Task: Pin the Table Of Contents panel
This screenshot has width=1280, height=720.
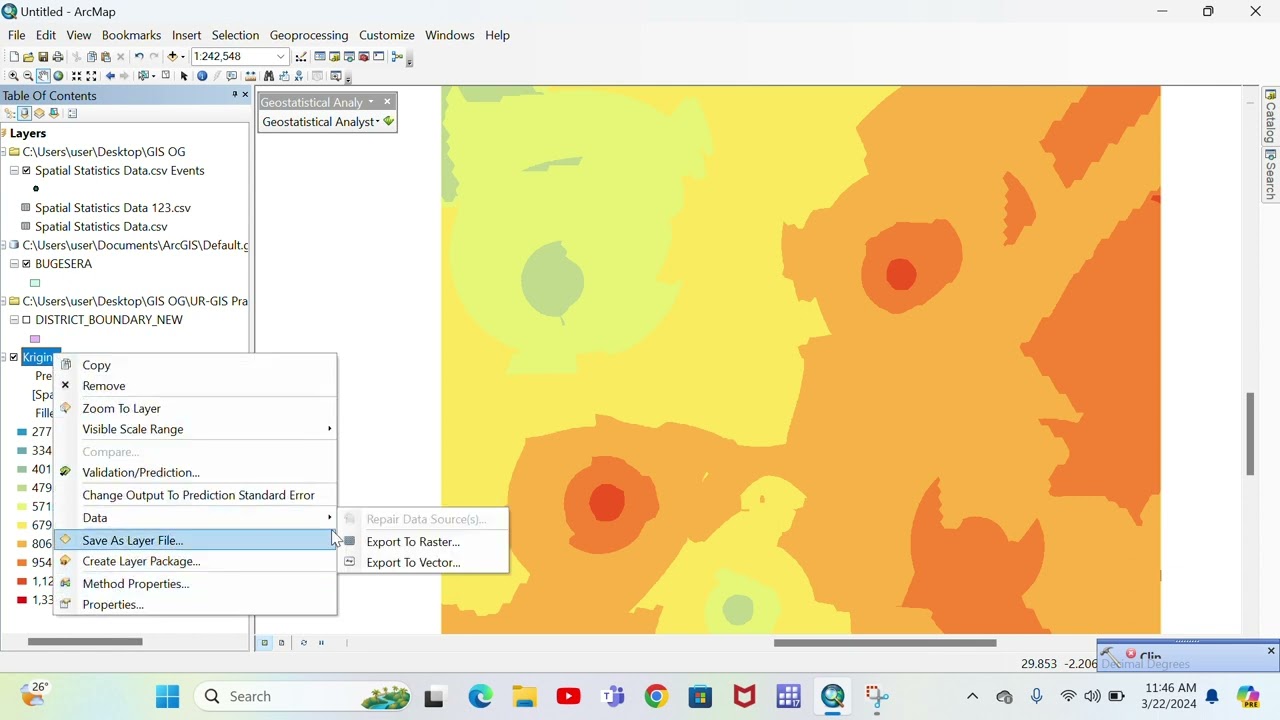Action: click(x=234, y=95)
